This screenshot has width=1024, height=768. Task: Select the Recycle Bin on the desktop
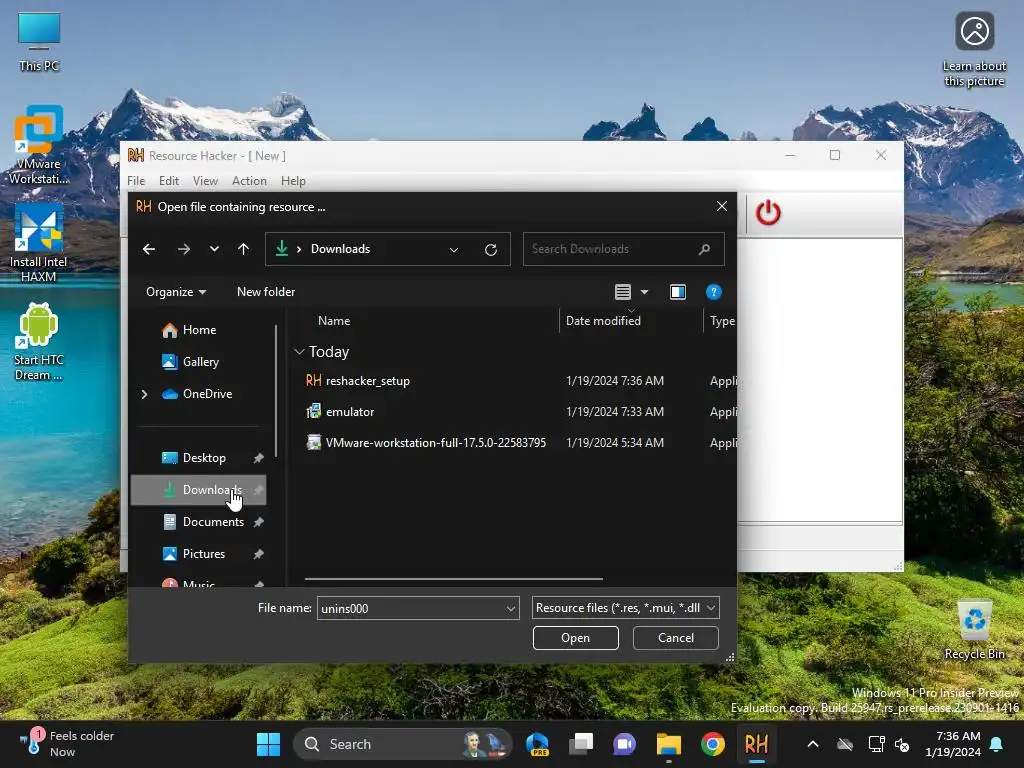point(974,630)
